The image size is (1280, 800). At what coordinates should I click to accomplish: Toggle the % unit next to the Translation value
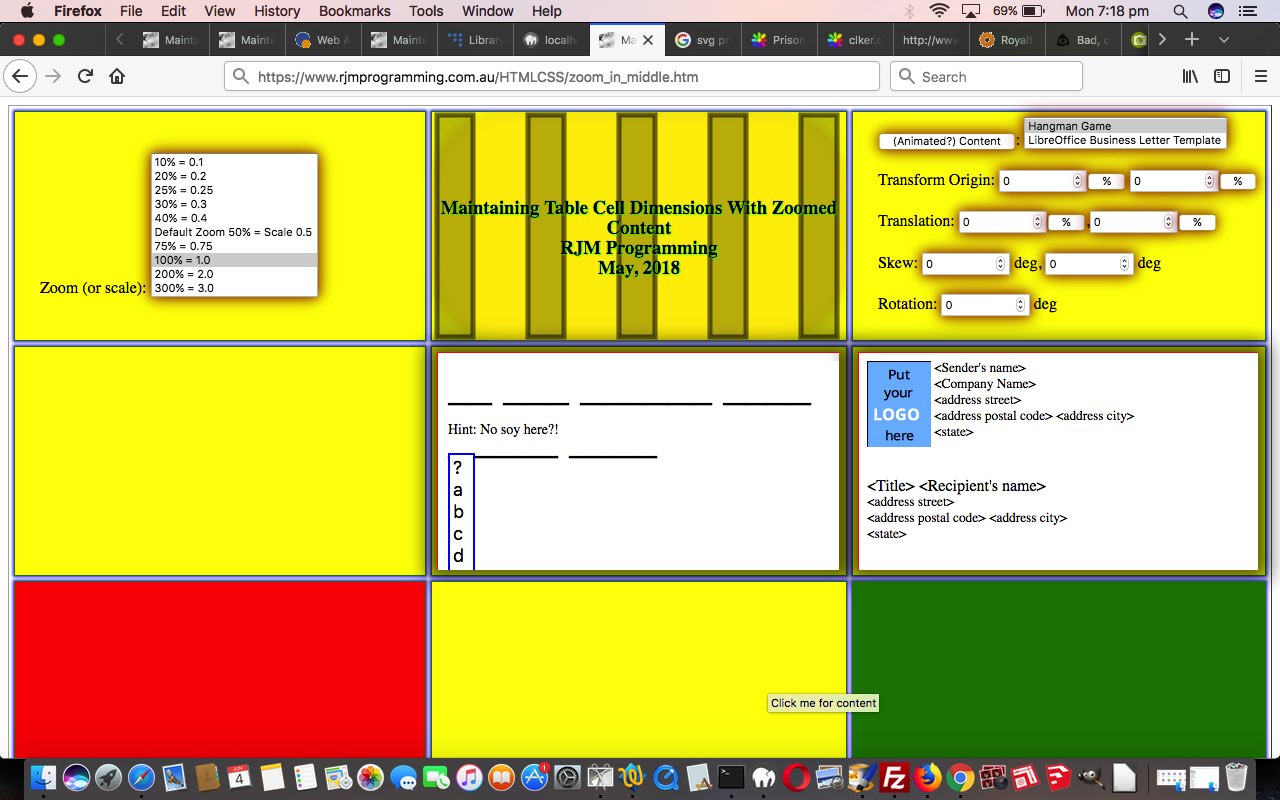tap(1066, 221)
